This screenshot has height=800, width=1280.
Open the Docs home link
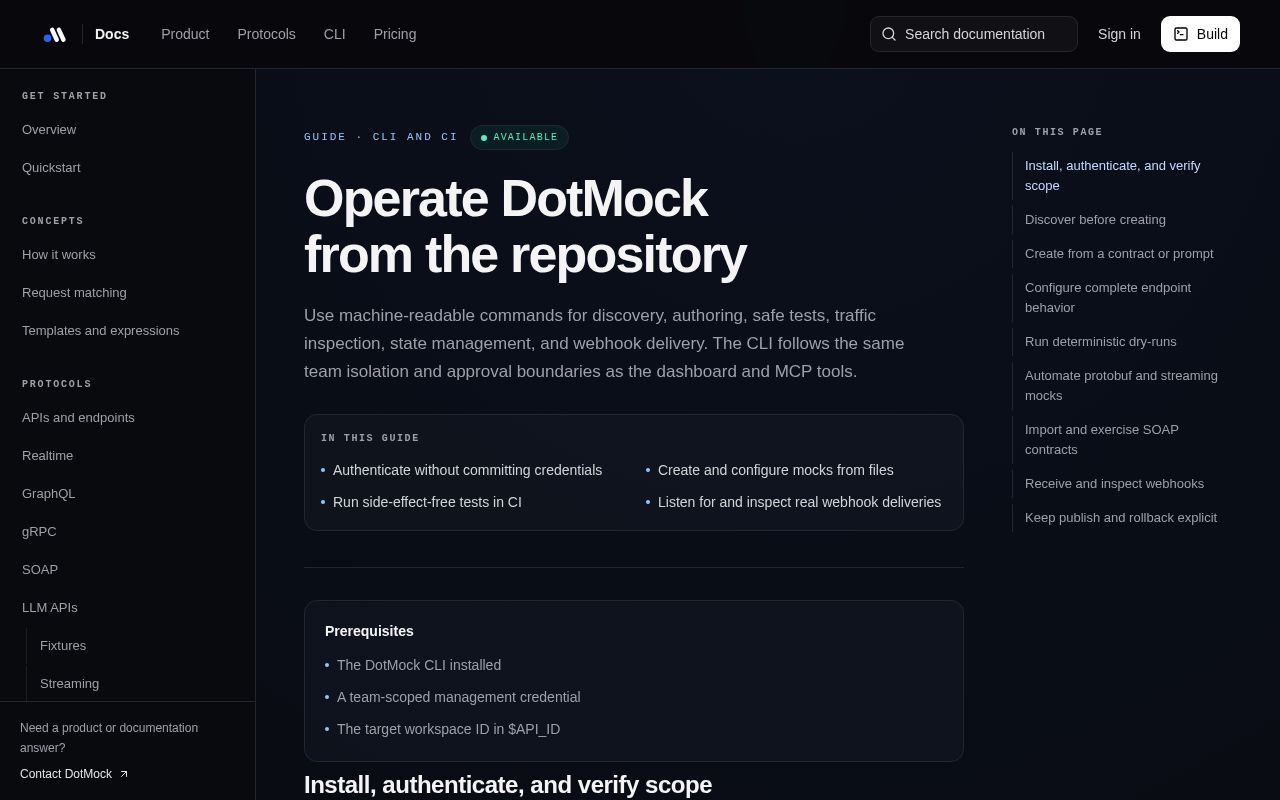click(x=112, y=34)
